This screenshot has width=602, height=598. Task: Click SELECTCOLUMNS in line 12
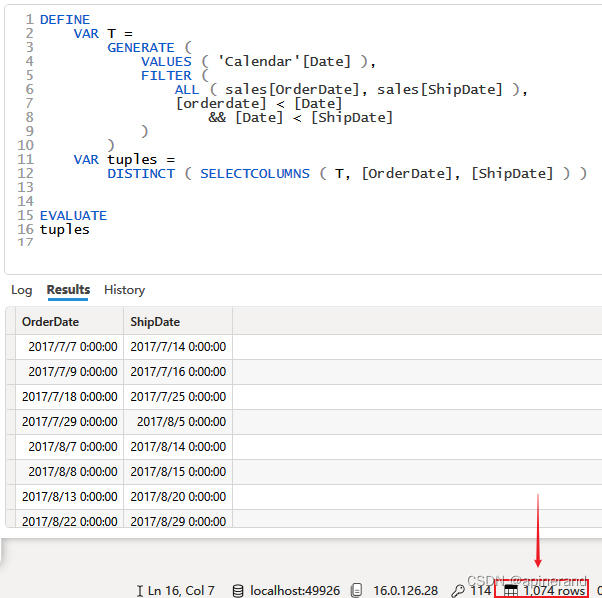click(x=255, y=173)
